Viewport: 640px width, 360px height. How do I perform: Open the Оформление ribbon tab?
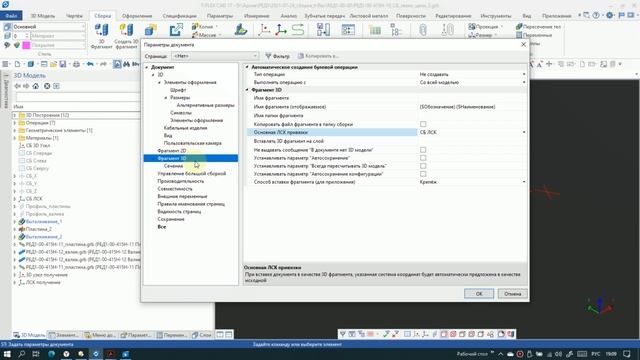point(137,16)
